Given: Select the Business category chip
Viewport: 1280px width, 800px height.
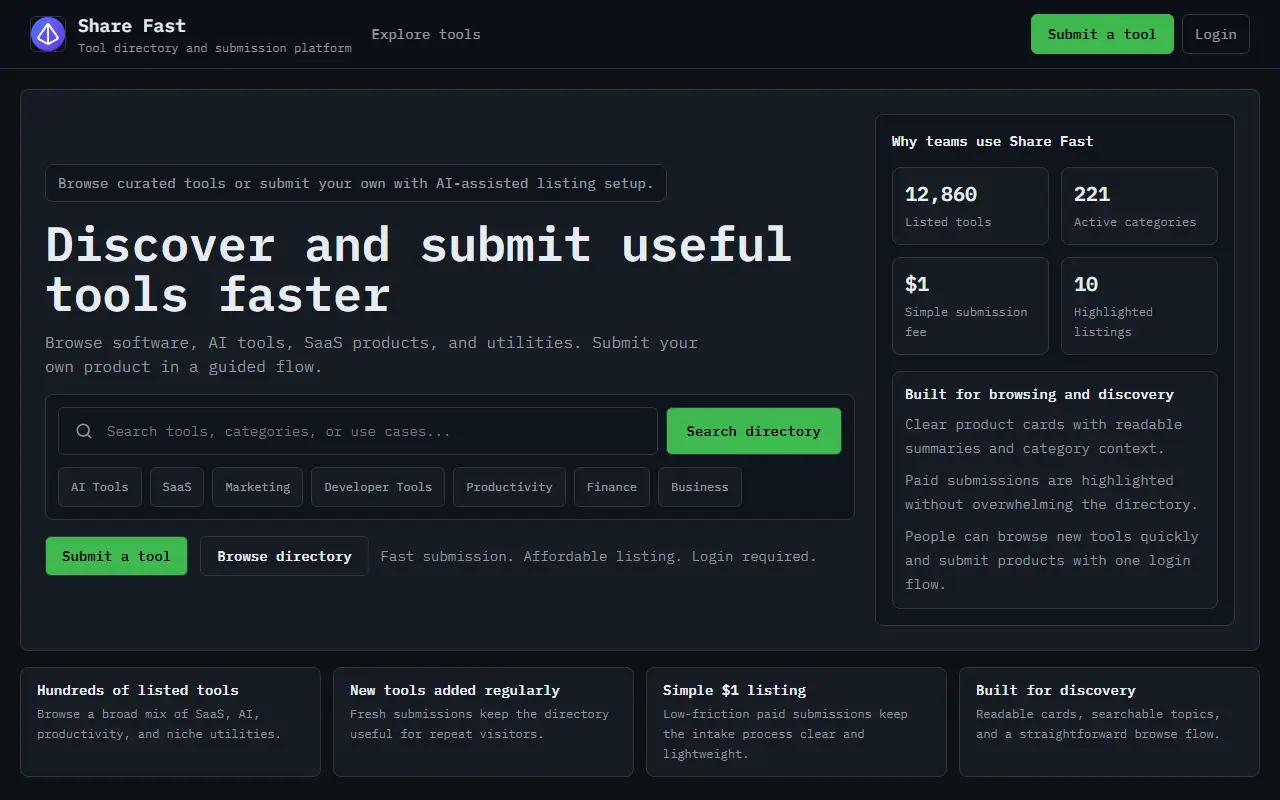Looking at the screenshot, I should 700,487.
